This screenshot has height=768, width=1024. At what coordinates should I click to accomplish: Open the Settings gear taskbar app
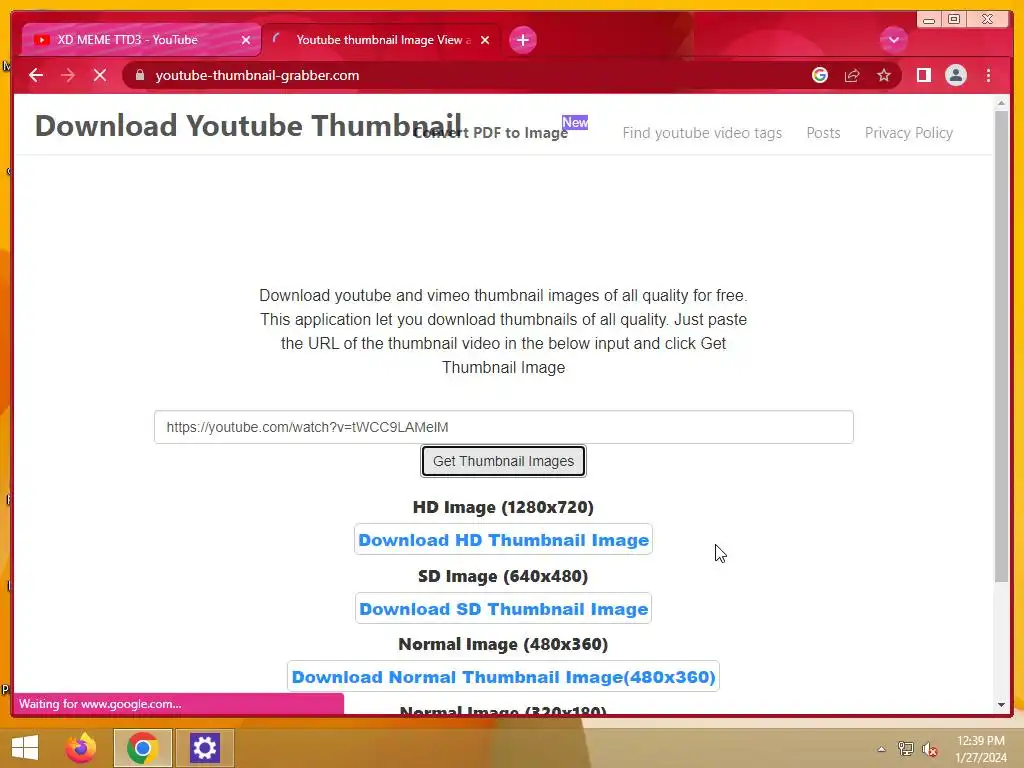click(x=204, y=748)
